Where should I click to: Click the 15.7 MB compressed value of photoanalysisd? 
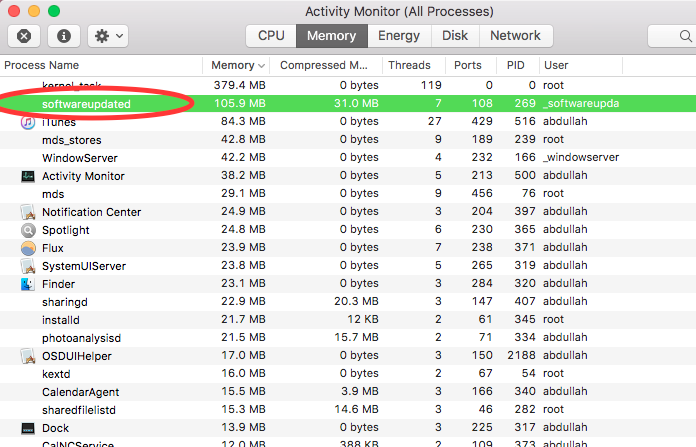point(356,337)
